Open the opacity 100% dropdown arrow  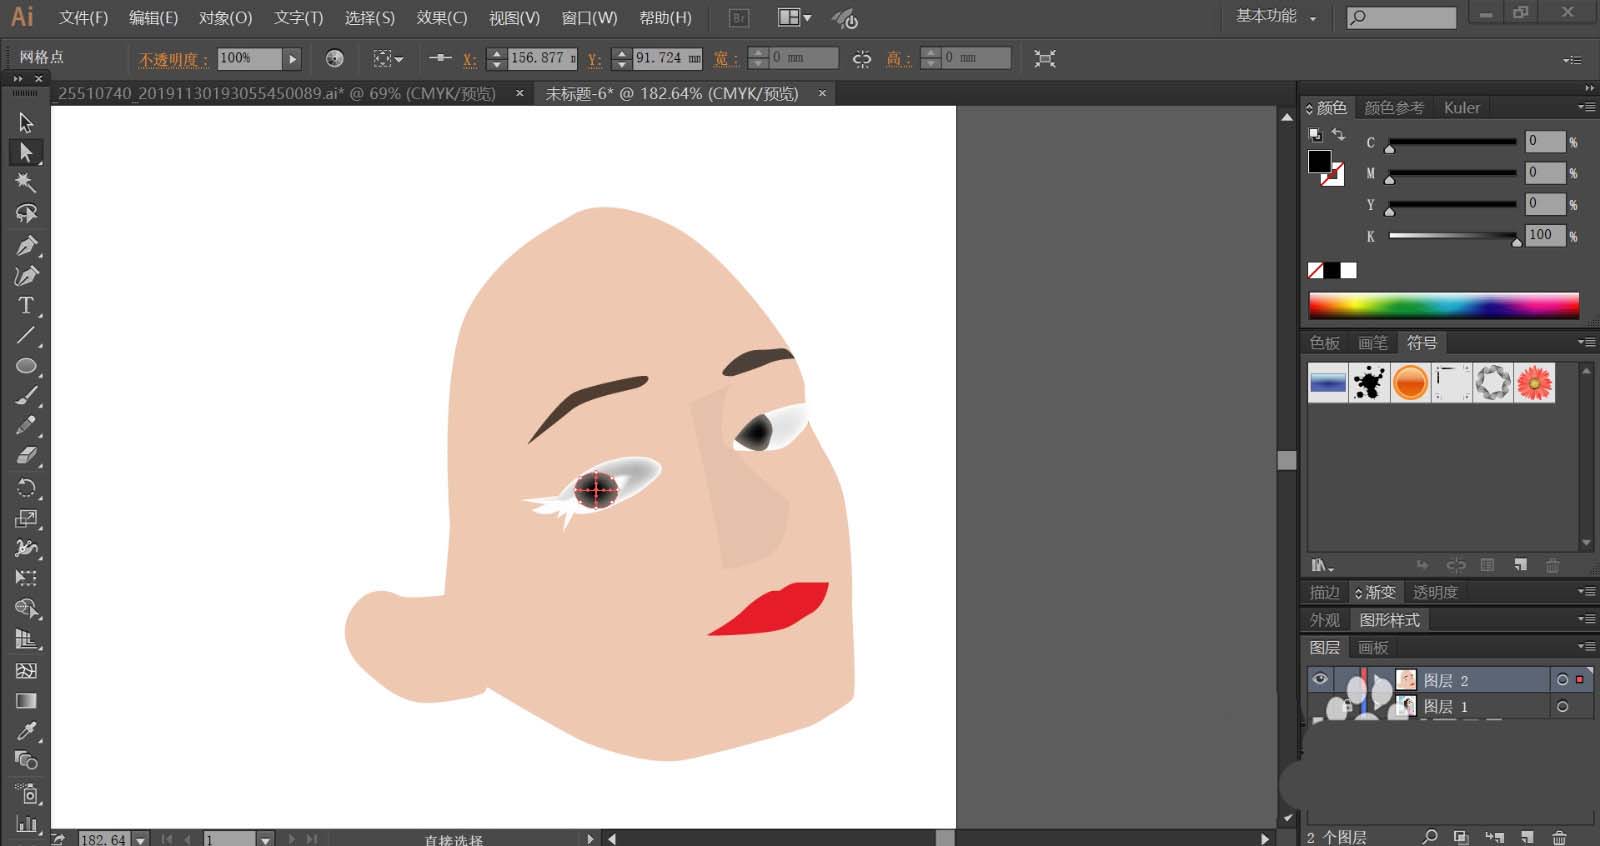pyautogui.click(x=292, y=59)
